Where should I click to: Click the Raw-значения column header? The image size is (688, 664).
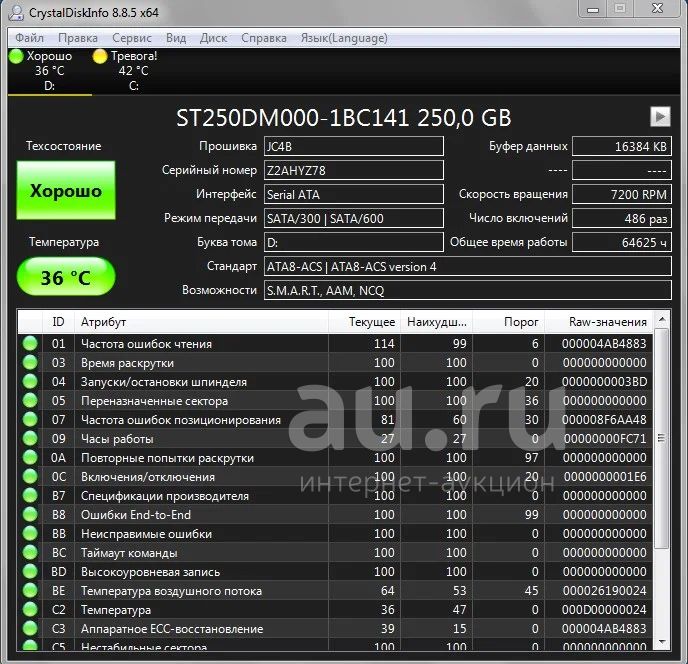(598, 322)
